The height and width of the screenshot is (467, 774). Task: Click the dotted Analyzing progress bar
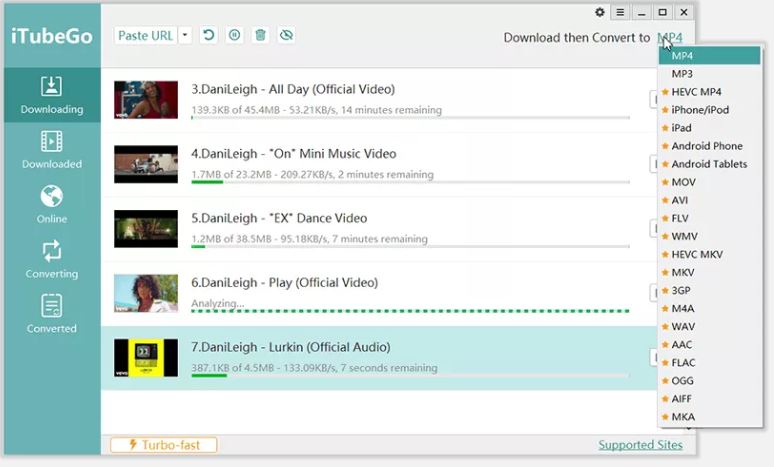411,311
